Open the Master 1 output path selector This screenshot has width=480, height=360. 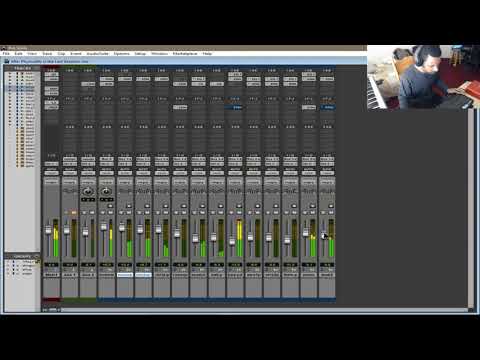coord(51,164)
